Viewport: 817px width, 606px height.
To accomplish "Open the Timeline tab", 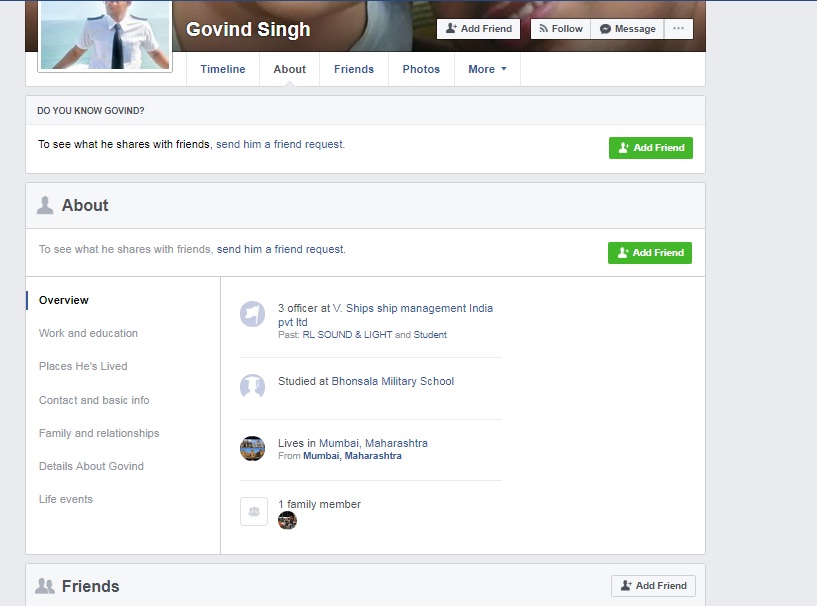I will coord(222,69).
